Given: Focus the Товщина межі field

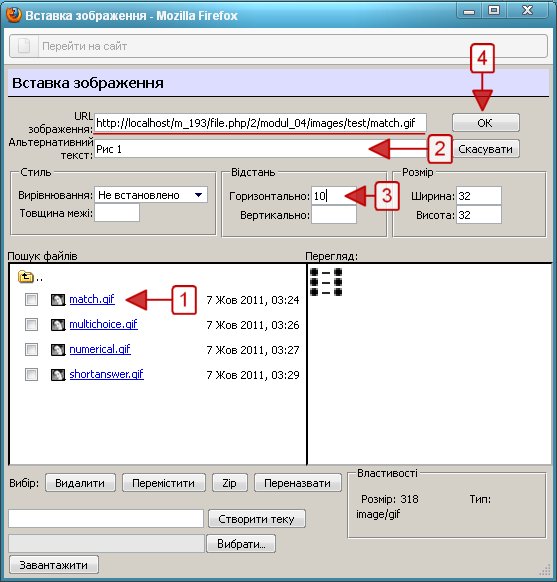Looking at the screenshot, I should pyautogui.click(x=117, y=213).
